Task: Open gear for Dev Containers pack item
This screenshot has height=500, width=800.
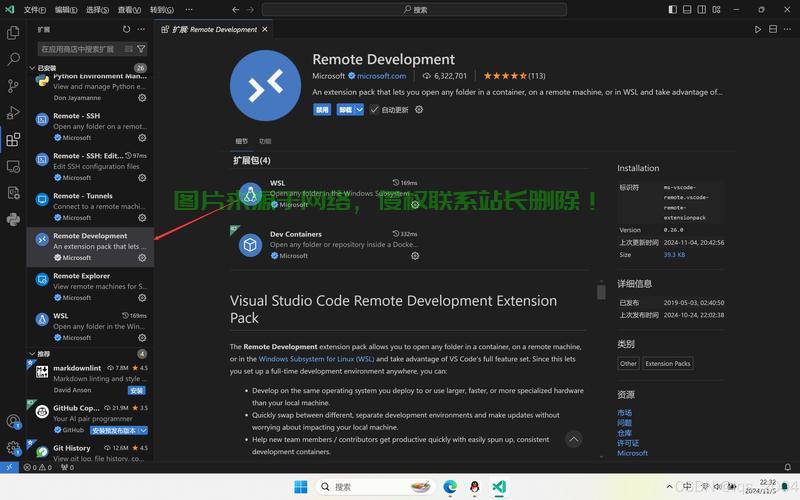Action: click(415, 256)
